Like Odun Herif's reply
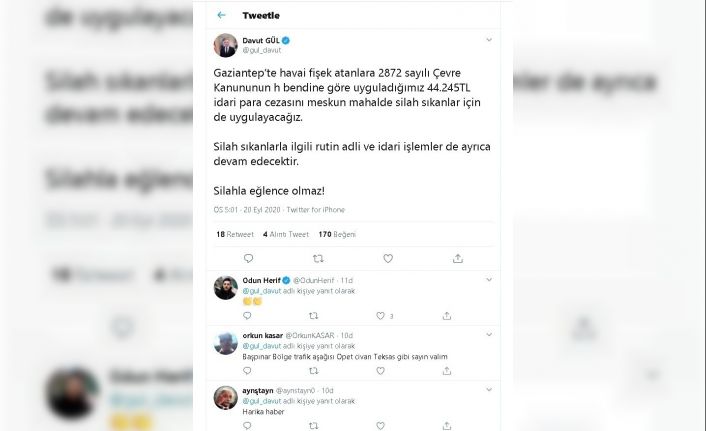Viewport: 706px width, 431px height. pos(380,316)
